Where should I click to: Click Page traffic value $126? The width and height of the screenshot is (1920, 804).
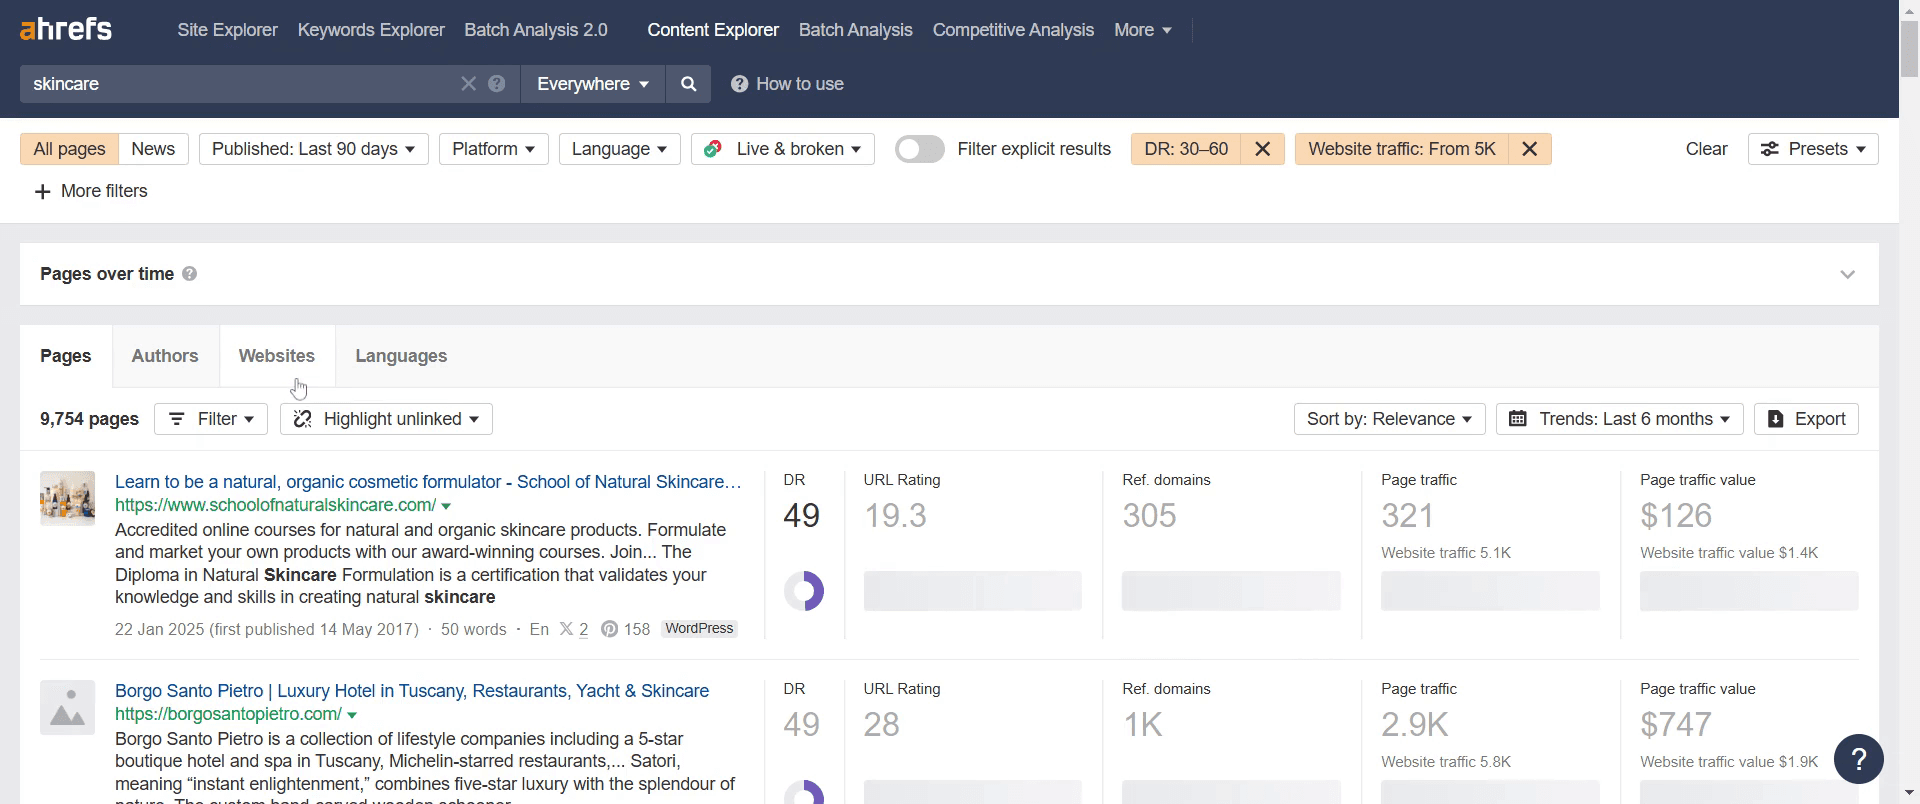(1676, 516)
